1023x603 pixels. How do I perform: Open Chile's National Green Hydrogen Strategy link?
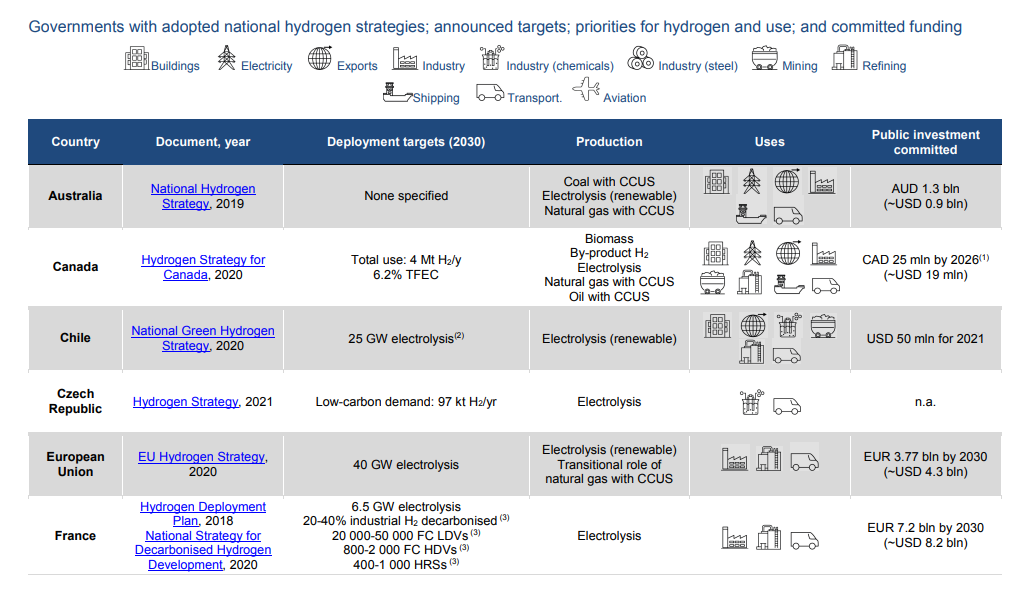(x=203, y=338)
